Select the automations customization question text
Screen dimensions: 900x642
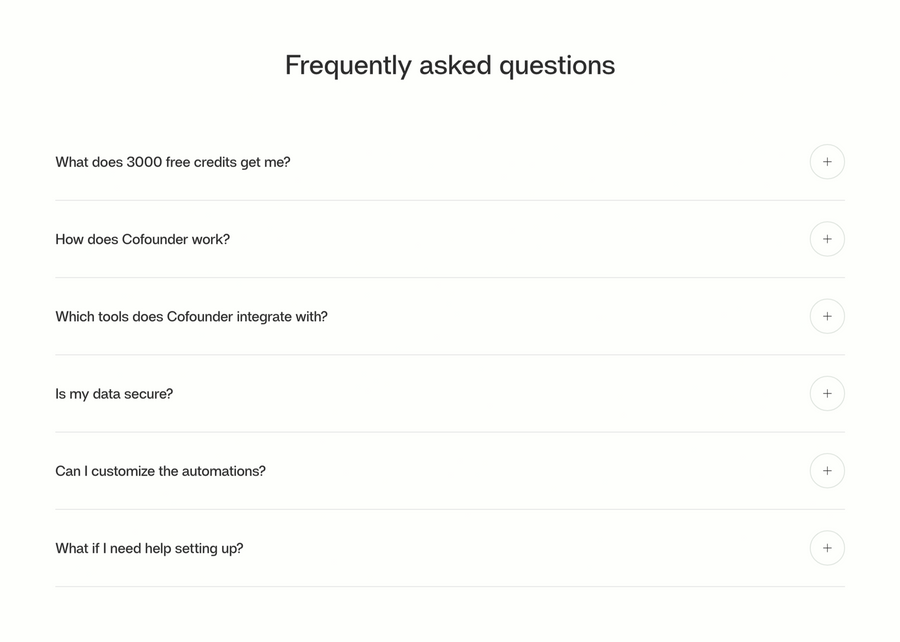[160, 470]
